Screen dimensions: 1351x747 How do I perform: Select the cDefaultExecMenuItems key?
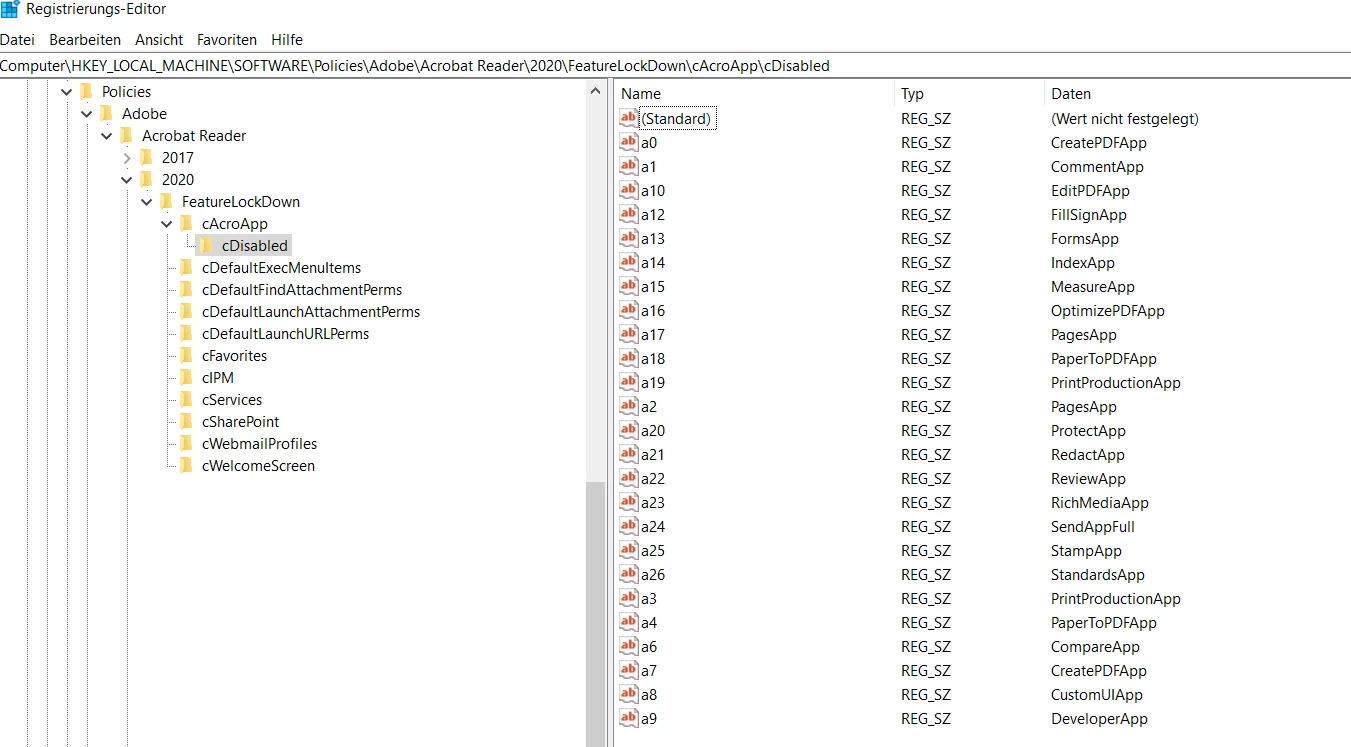(x=281, y=268)
